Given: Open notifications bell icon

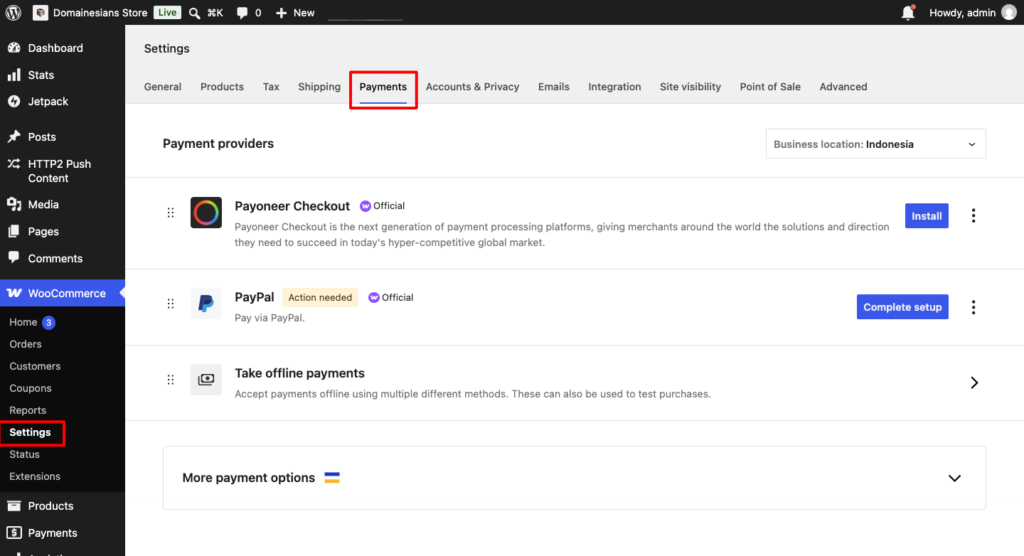Looking at the screenshot, I should tap(908, 12).
